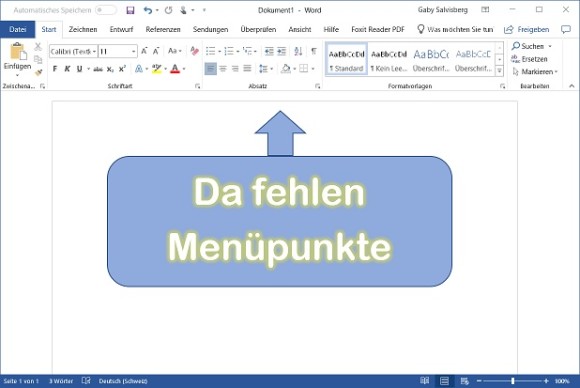Click the Freigeben share button
Image resolution: width=580 pixels, height=388 pixels.
tap(527, 30)
